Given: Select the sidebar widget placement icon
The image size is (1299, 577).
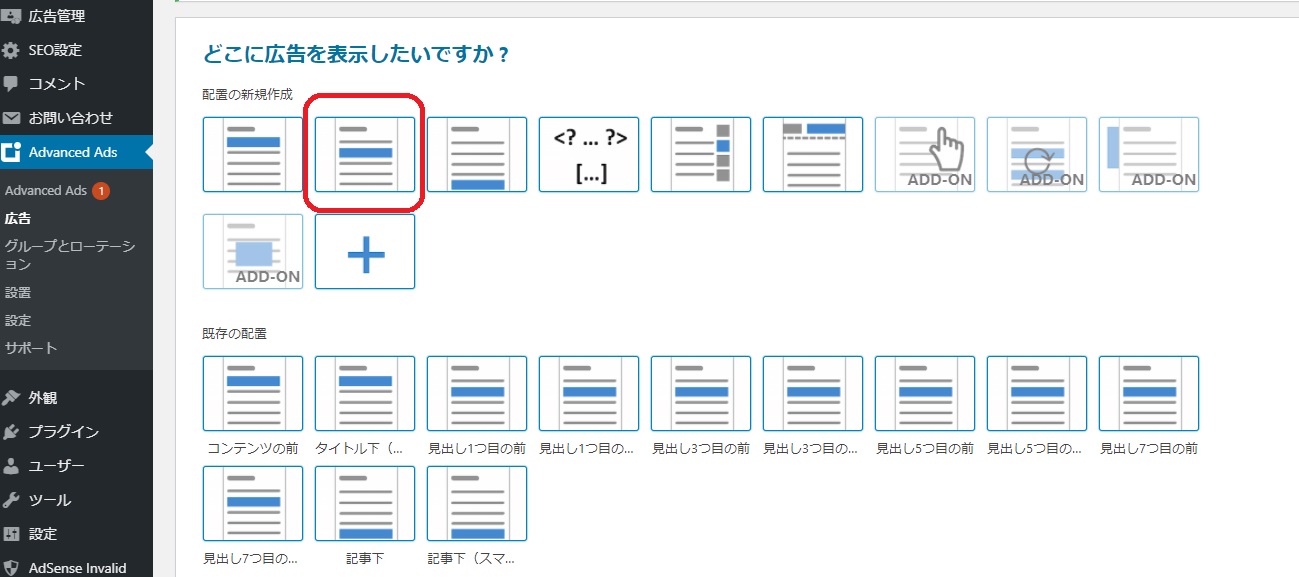Looking at the screenshot, I should tap(701, 154).
